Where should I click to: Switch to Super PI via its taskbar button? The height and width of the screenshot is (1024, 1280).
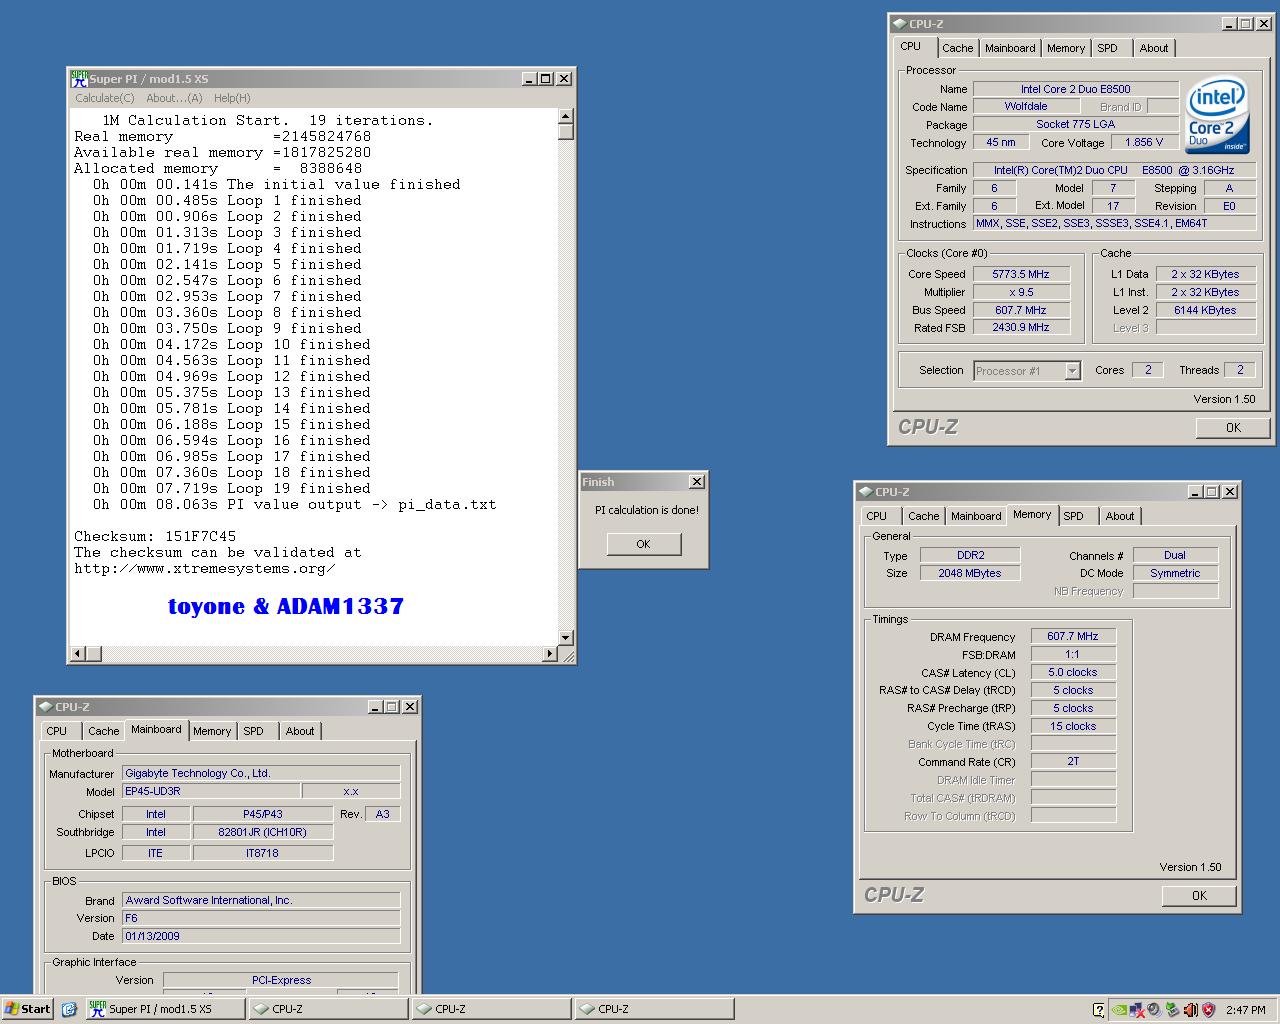click(x=165, y=1009)
